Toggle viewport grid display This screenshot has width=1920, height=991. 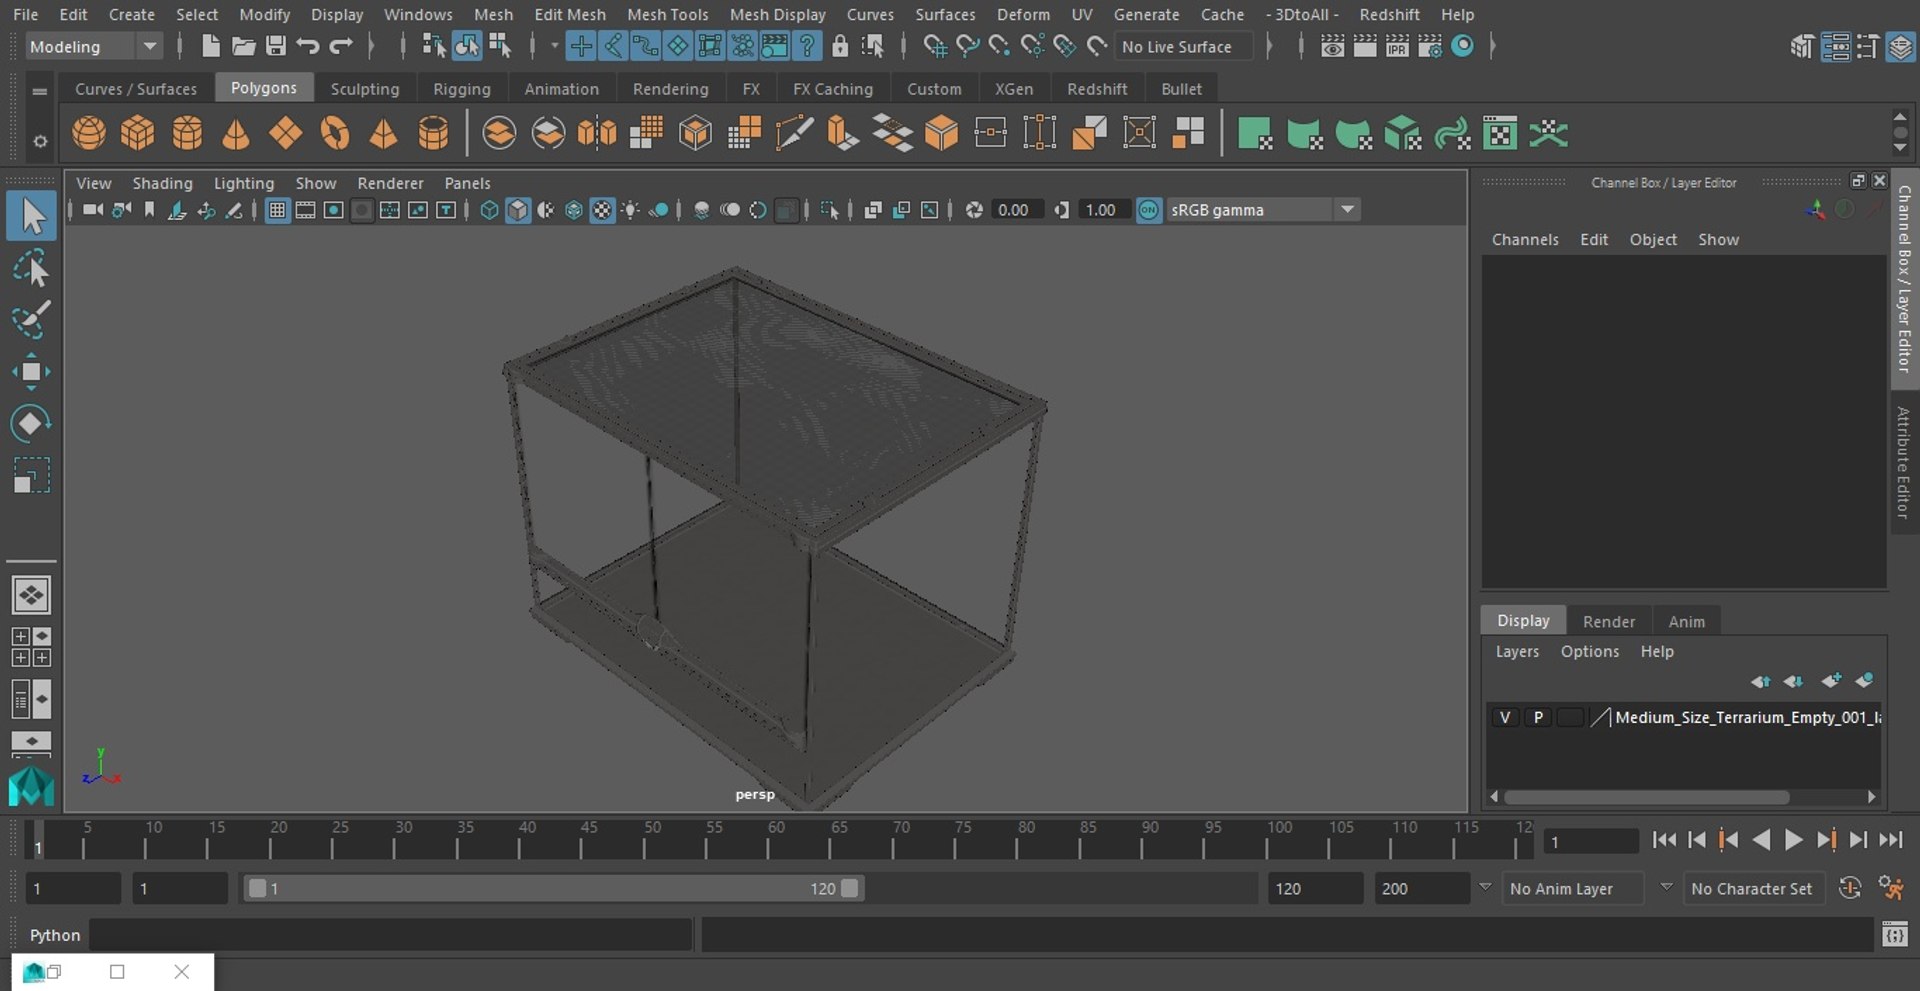277,210
